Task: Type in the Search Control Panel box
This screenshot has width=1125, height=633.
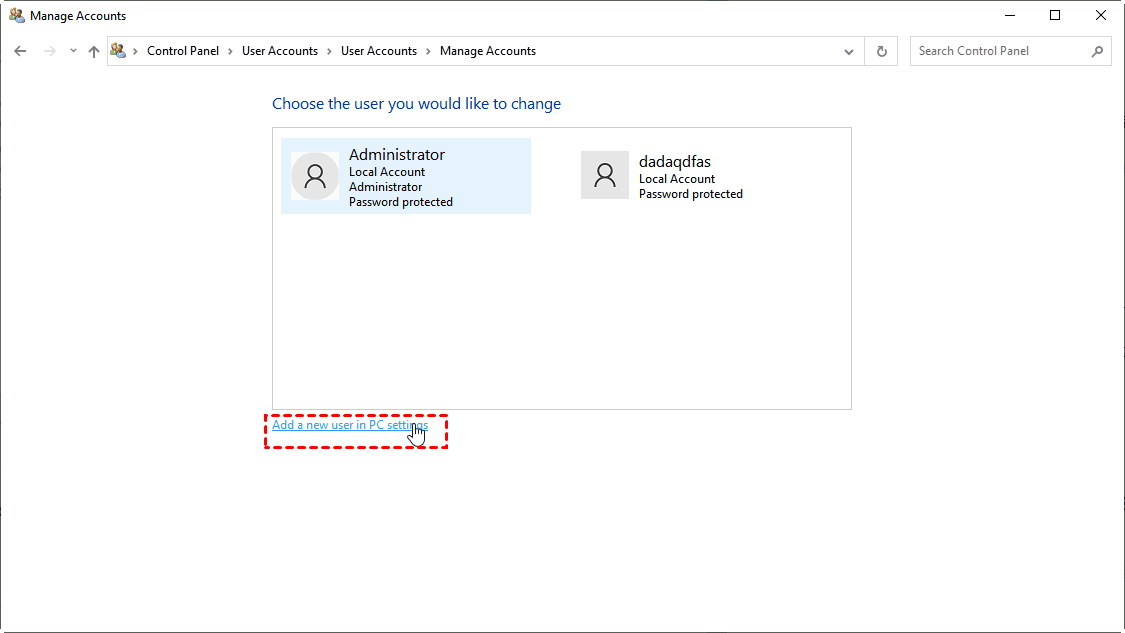Action: (1000, 51)
